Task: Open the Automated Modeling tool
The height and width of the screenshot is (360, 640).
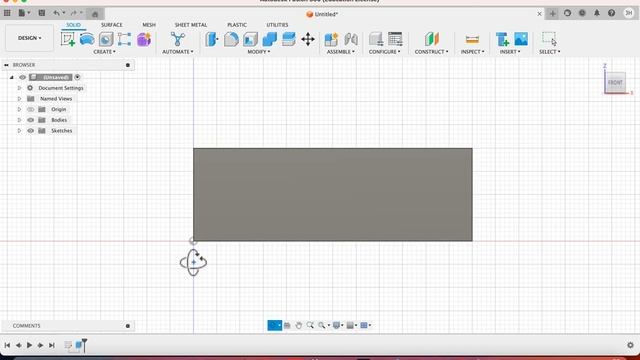Action: click(178, 39)
